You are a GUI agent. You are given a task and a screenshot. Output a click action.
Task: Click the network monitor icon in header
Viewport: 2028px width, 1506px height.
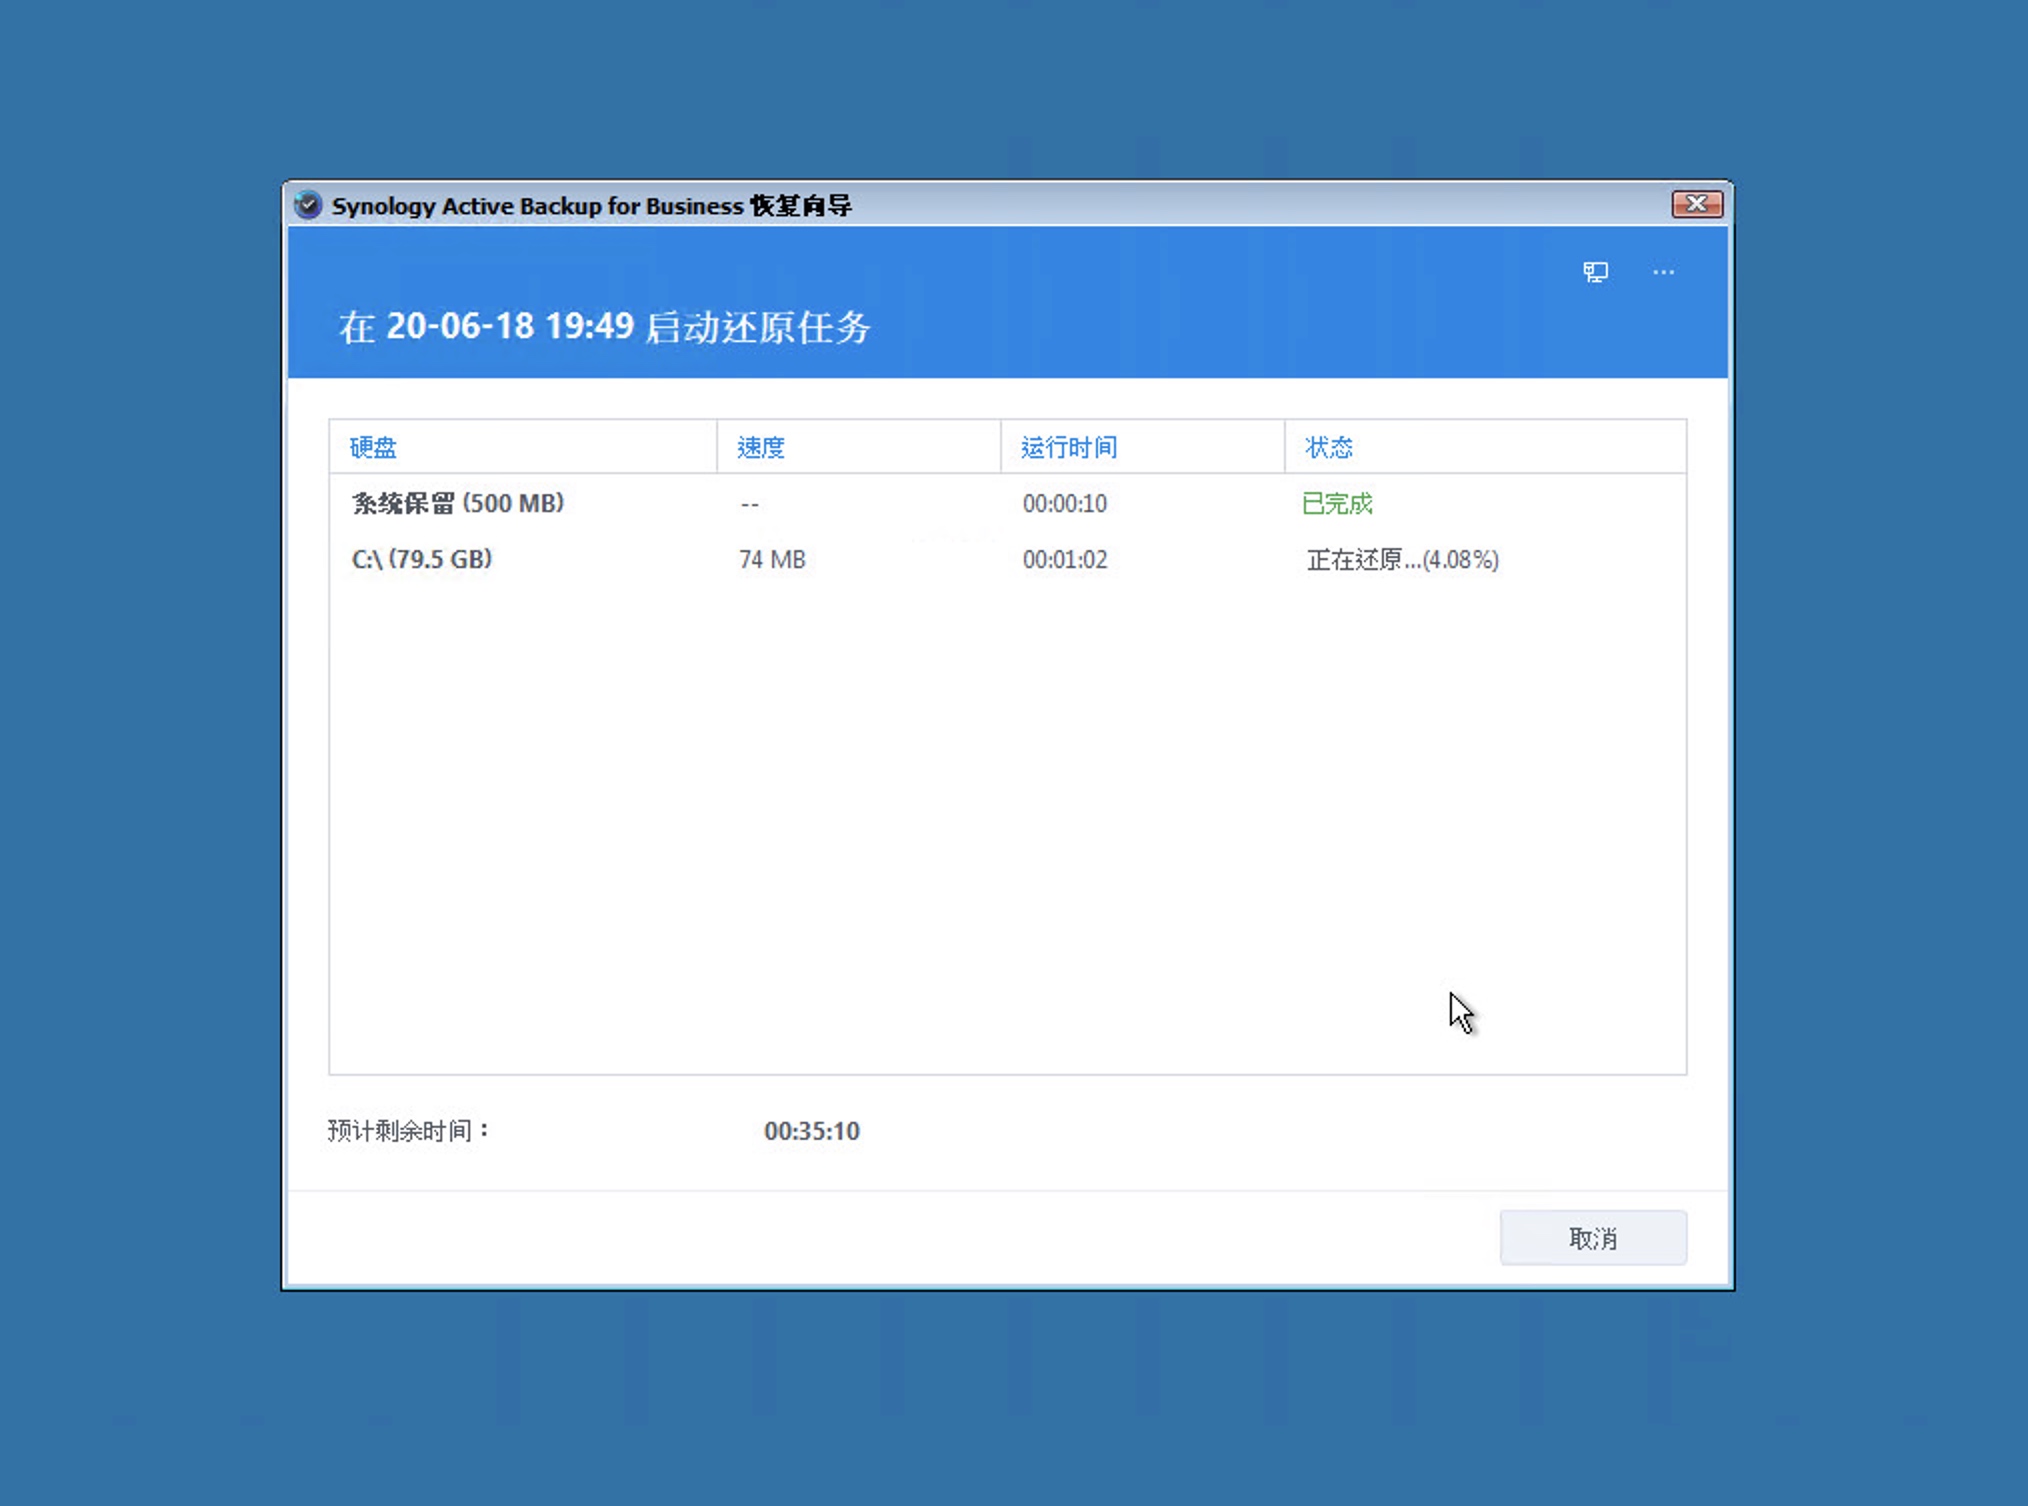(1595, 272)
